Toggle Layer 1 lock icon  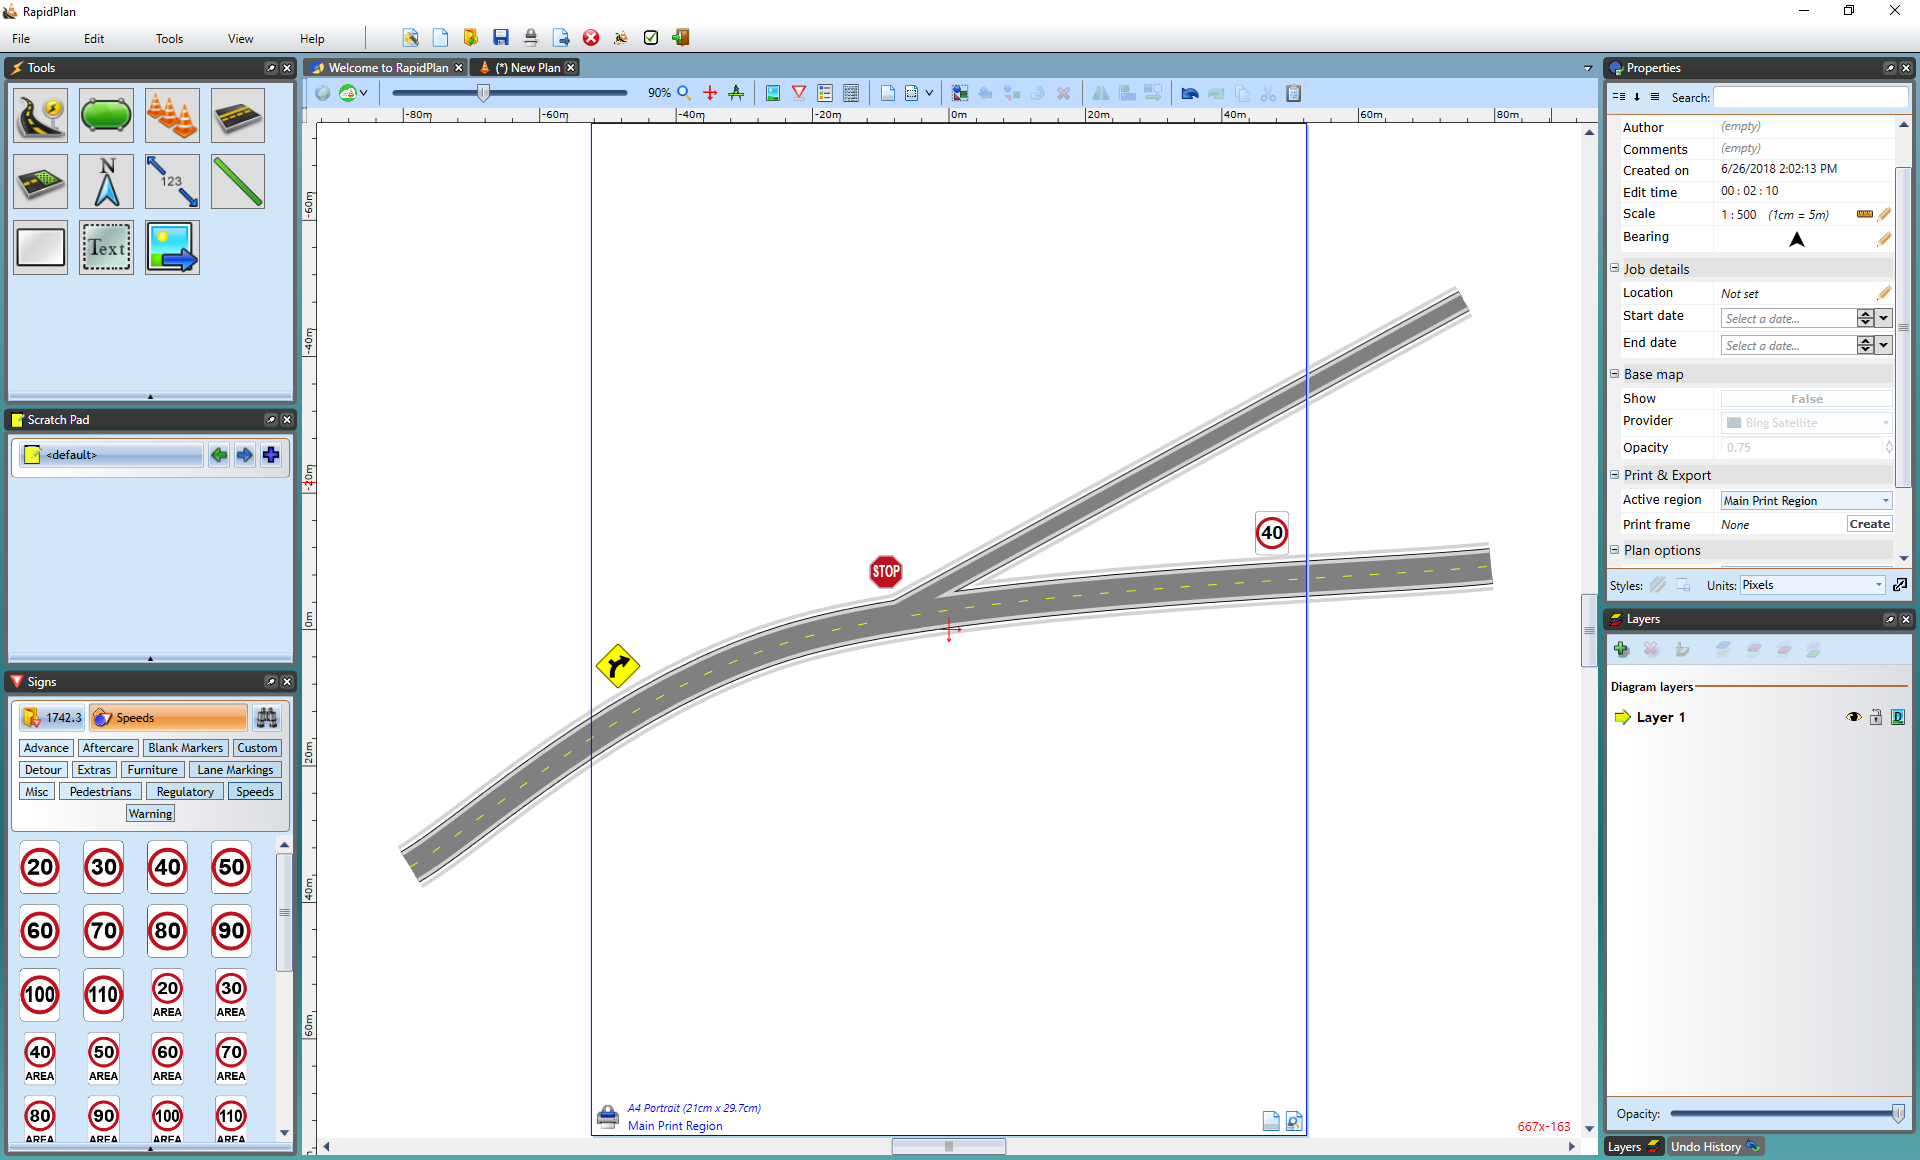(1876, 717)
